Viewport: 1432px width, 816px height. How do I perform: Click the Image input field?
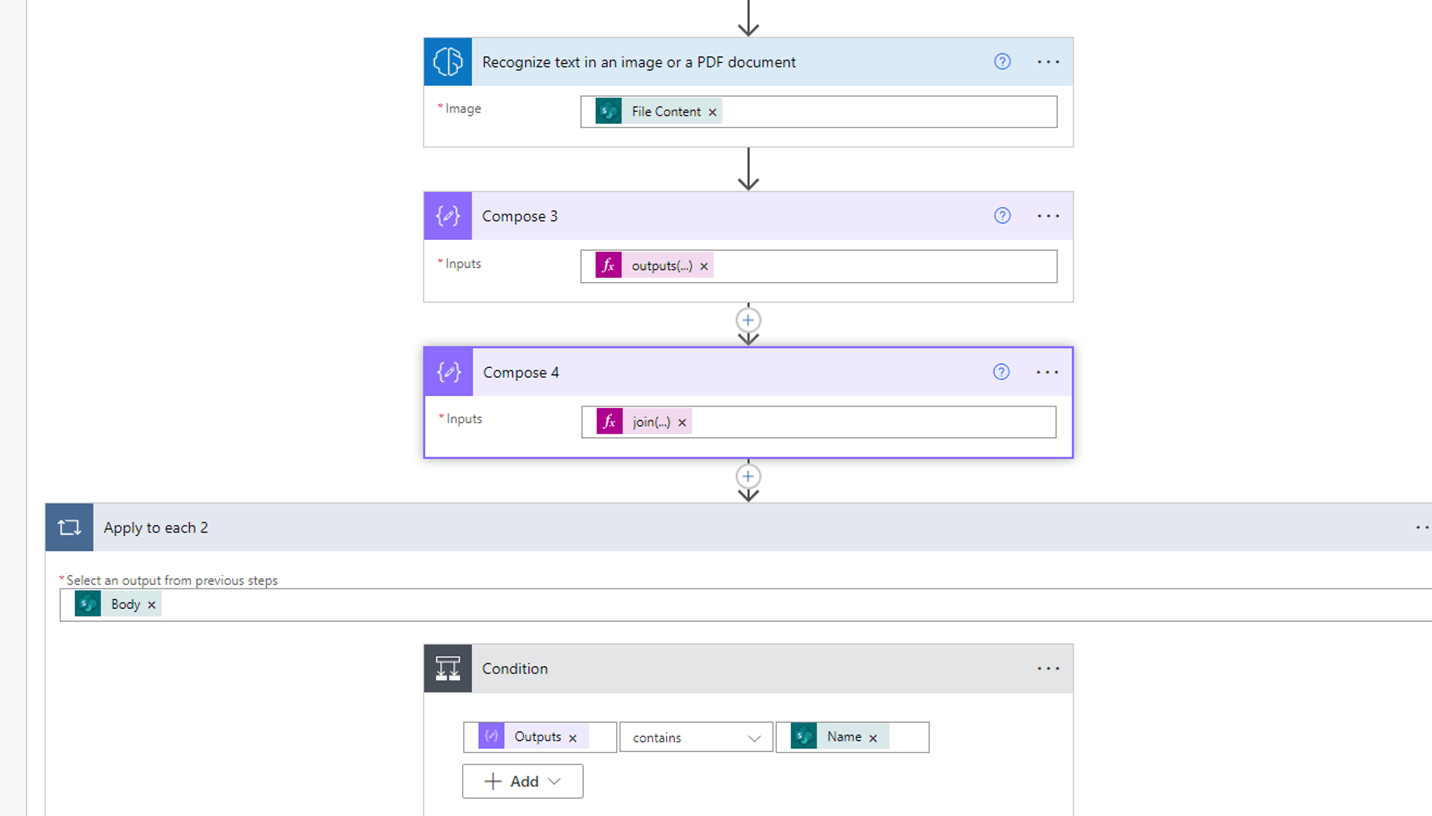tap(818, 112)
